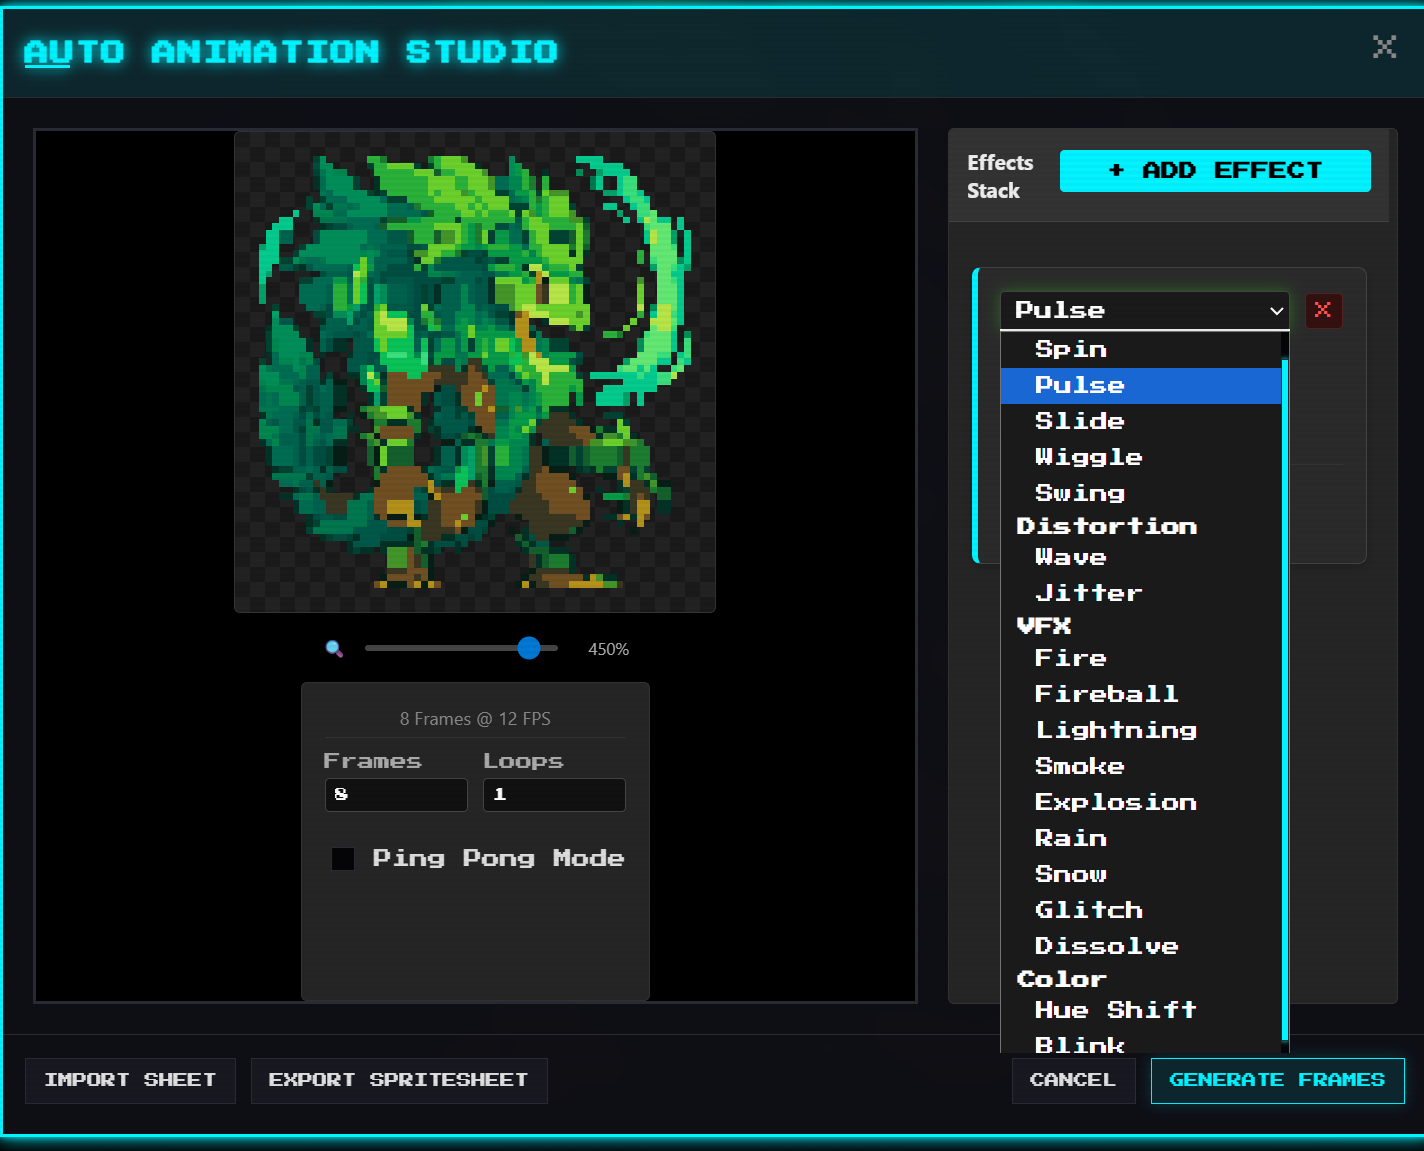Remove the Pulse effect with red X

(1323, 310)
